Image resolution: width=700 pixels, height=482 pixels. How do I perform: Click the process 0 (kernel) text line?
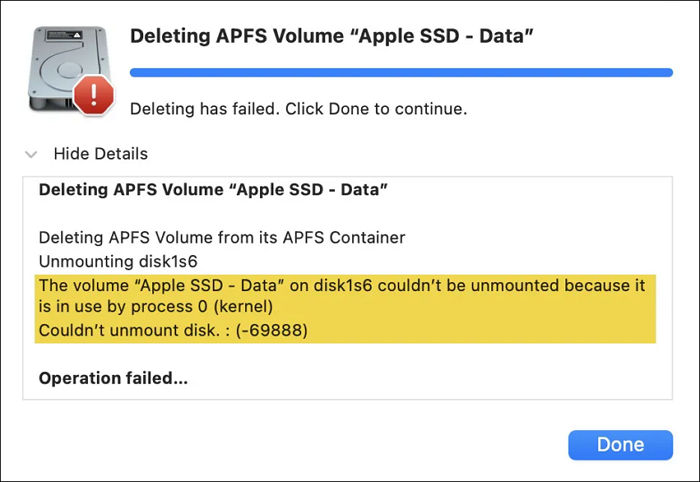click(x=155, y=306)
